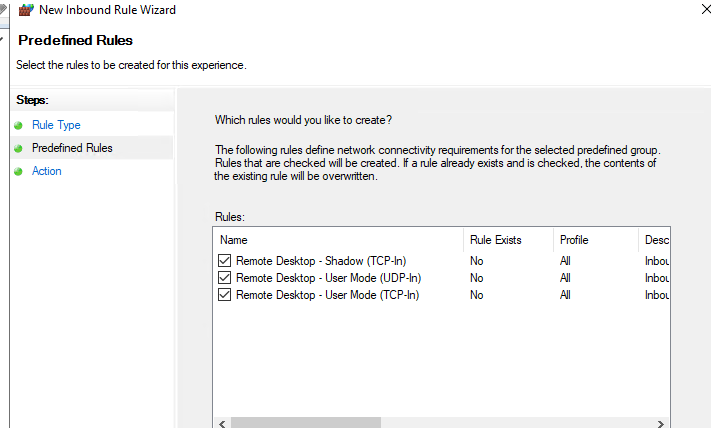Uncheck Remote Desktop - User Mode (TCP-In)
This screenshot has height=428, width=711.
[x=224, y=295]
